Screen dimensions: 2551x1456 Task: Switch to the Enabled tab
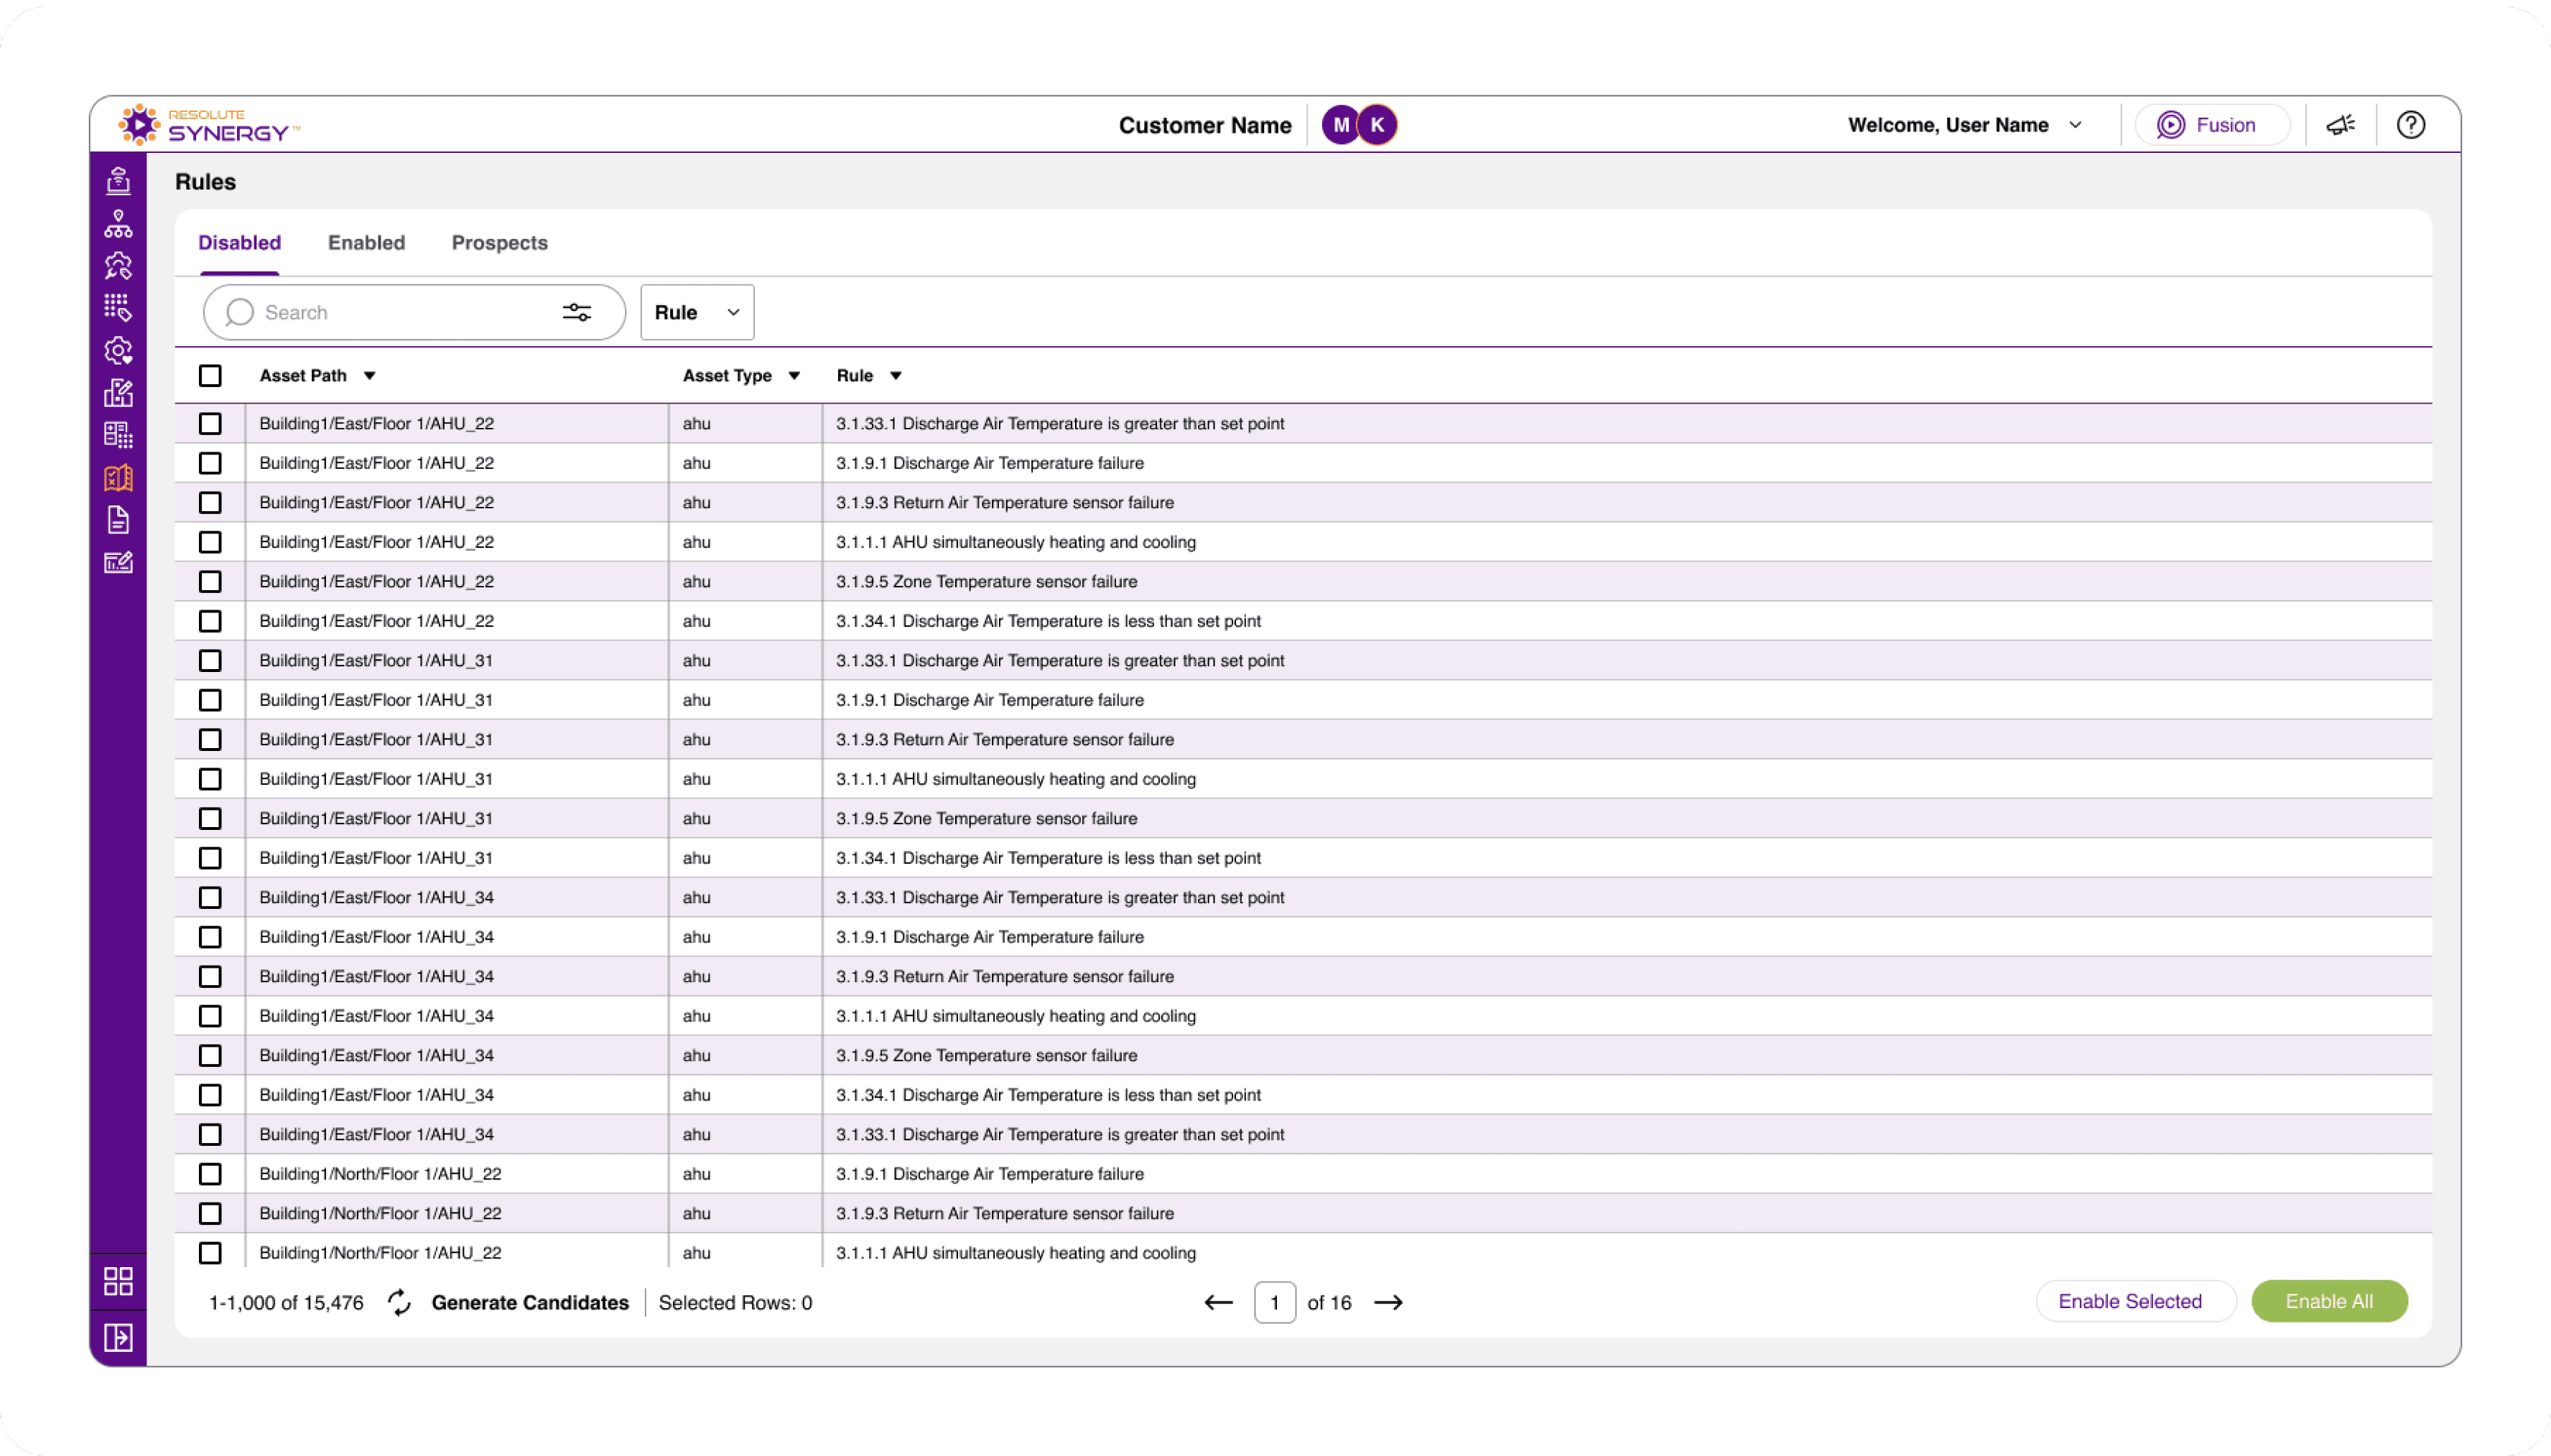[x=366, y=243]
